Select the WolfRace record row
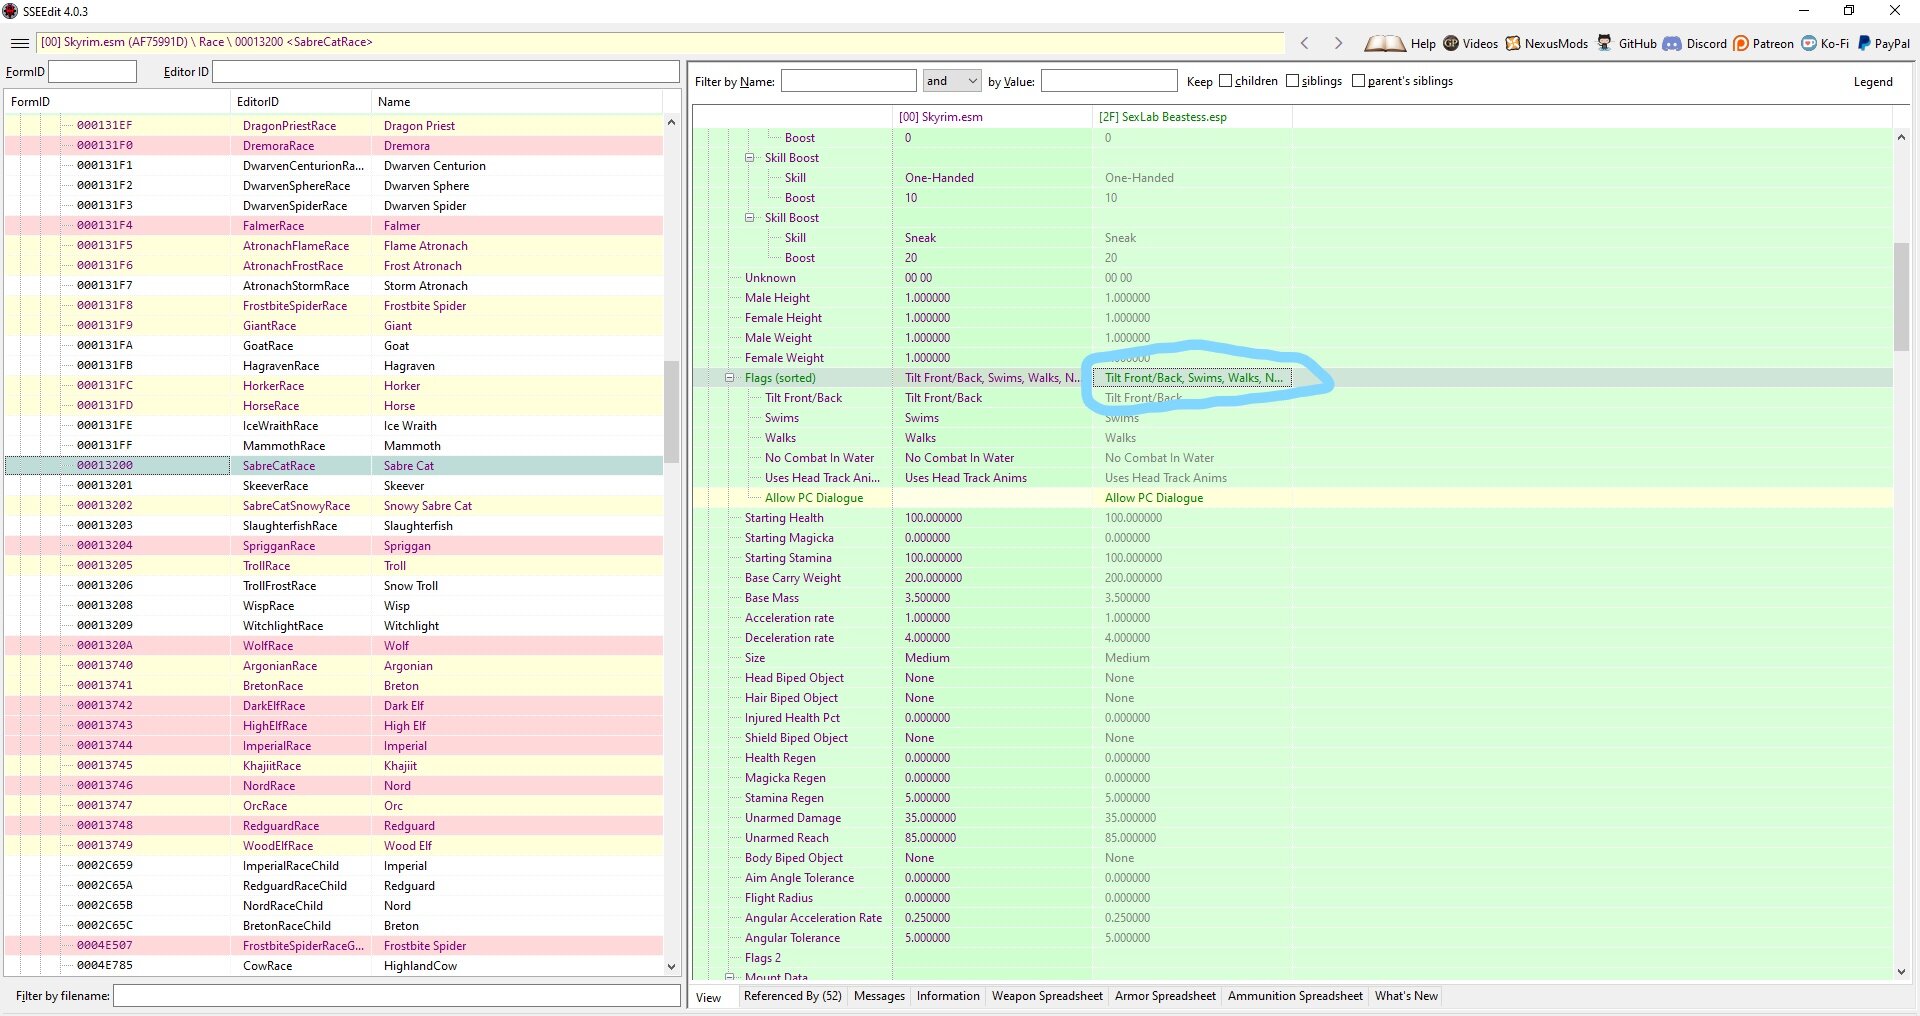The width and height of the screenshot is (1920, 1016). tap(334, 646)
